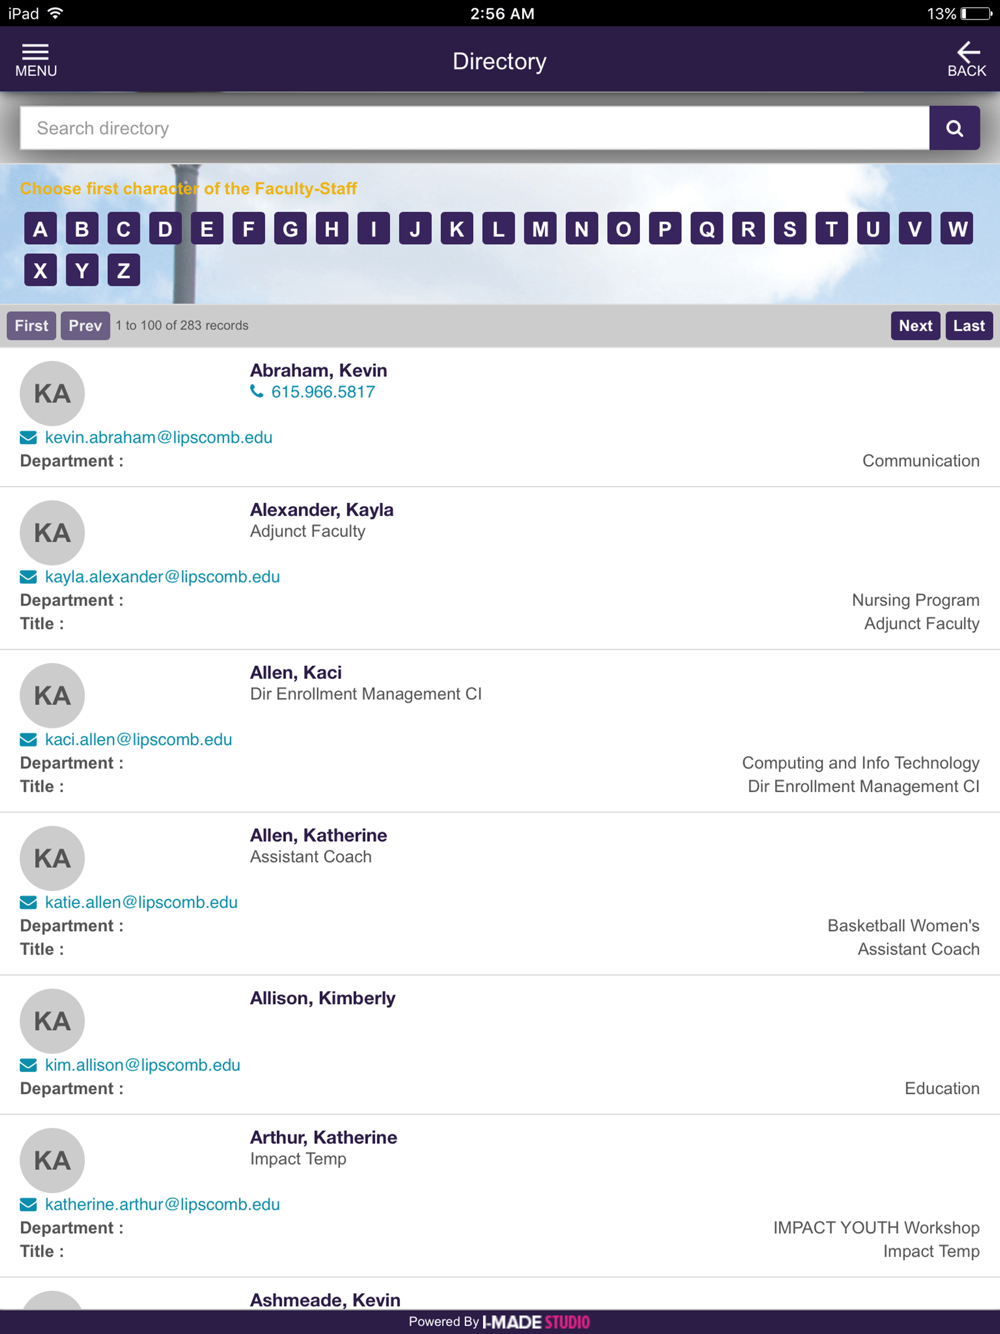Select letter W in the alphabet filter

click(x=957, y=229)
